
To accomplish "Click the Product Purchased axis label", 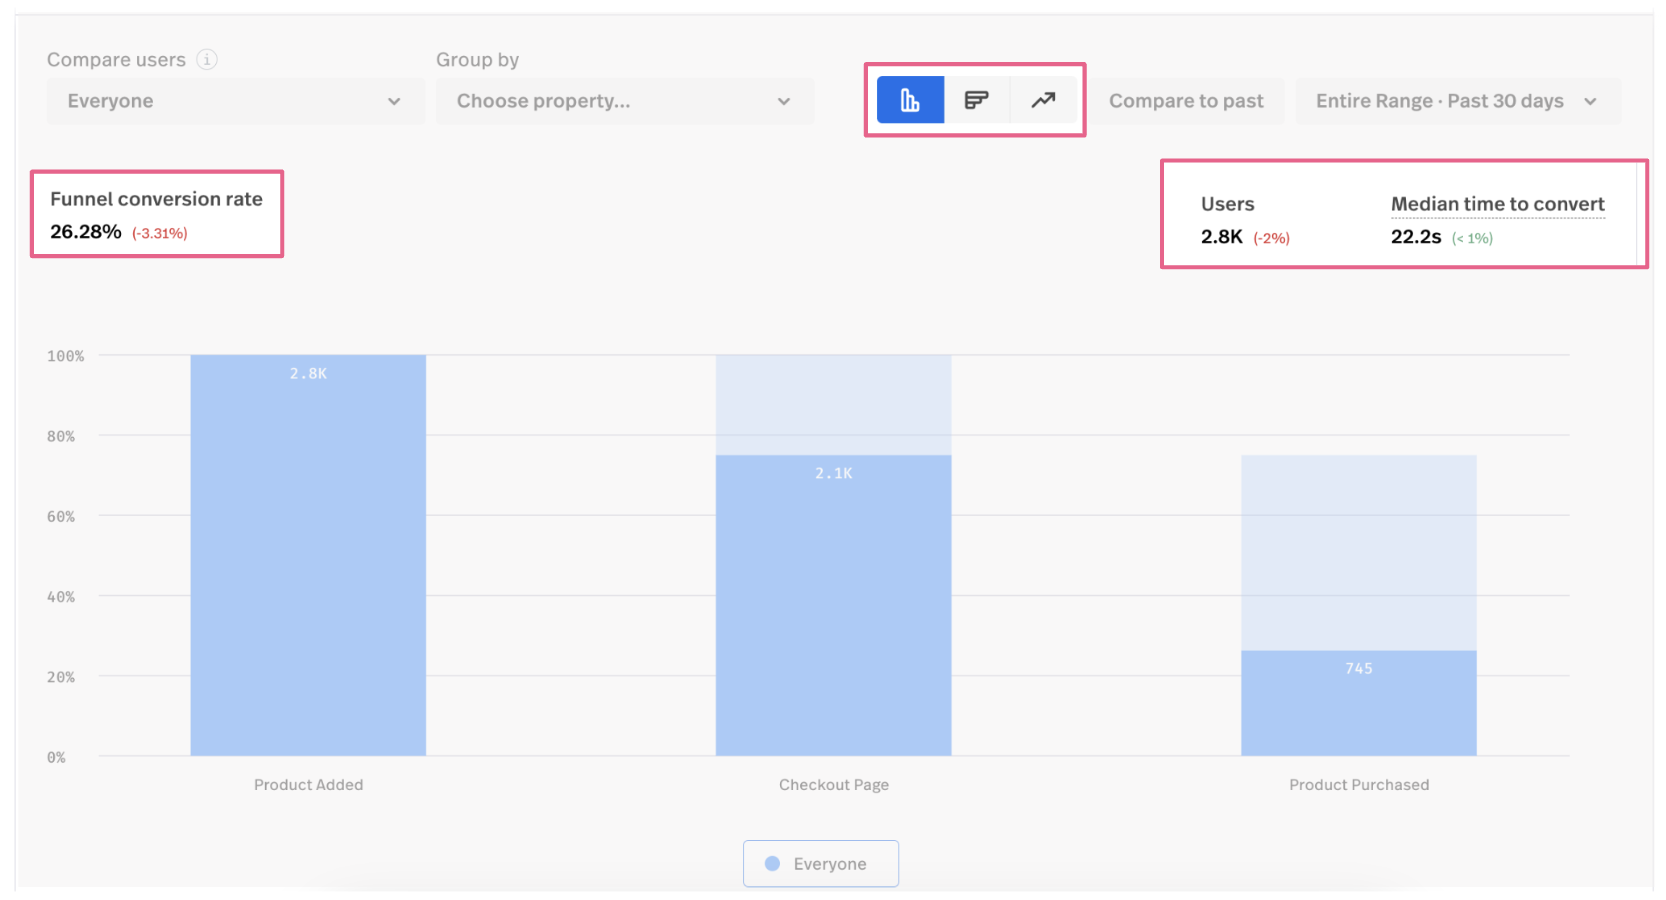I will point(1358,785).
